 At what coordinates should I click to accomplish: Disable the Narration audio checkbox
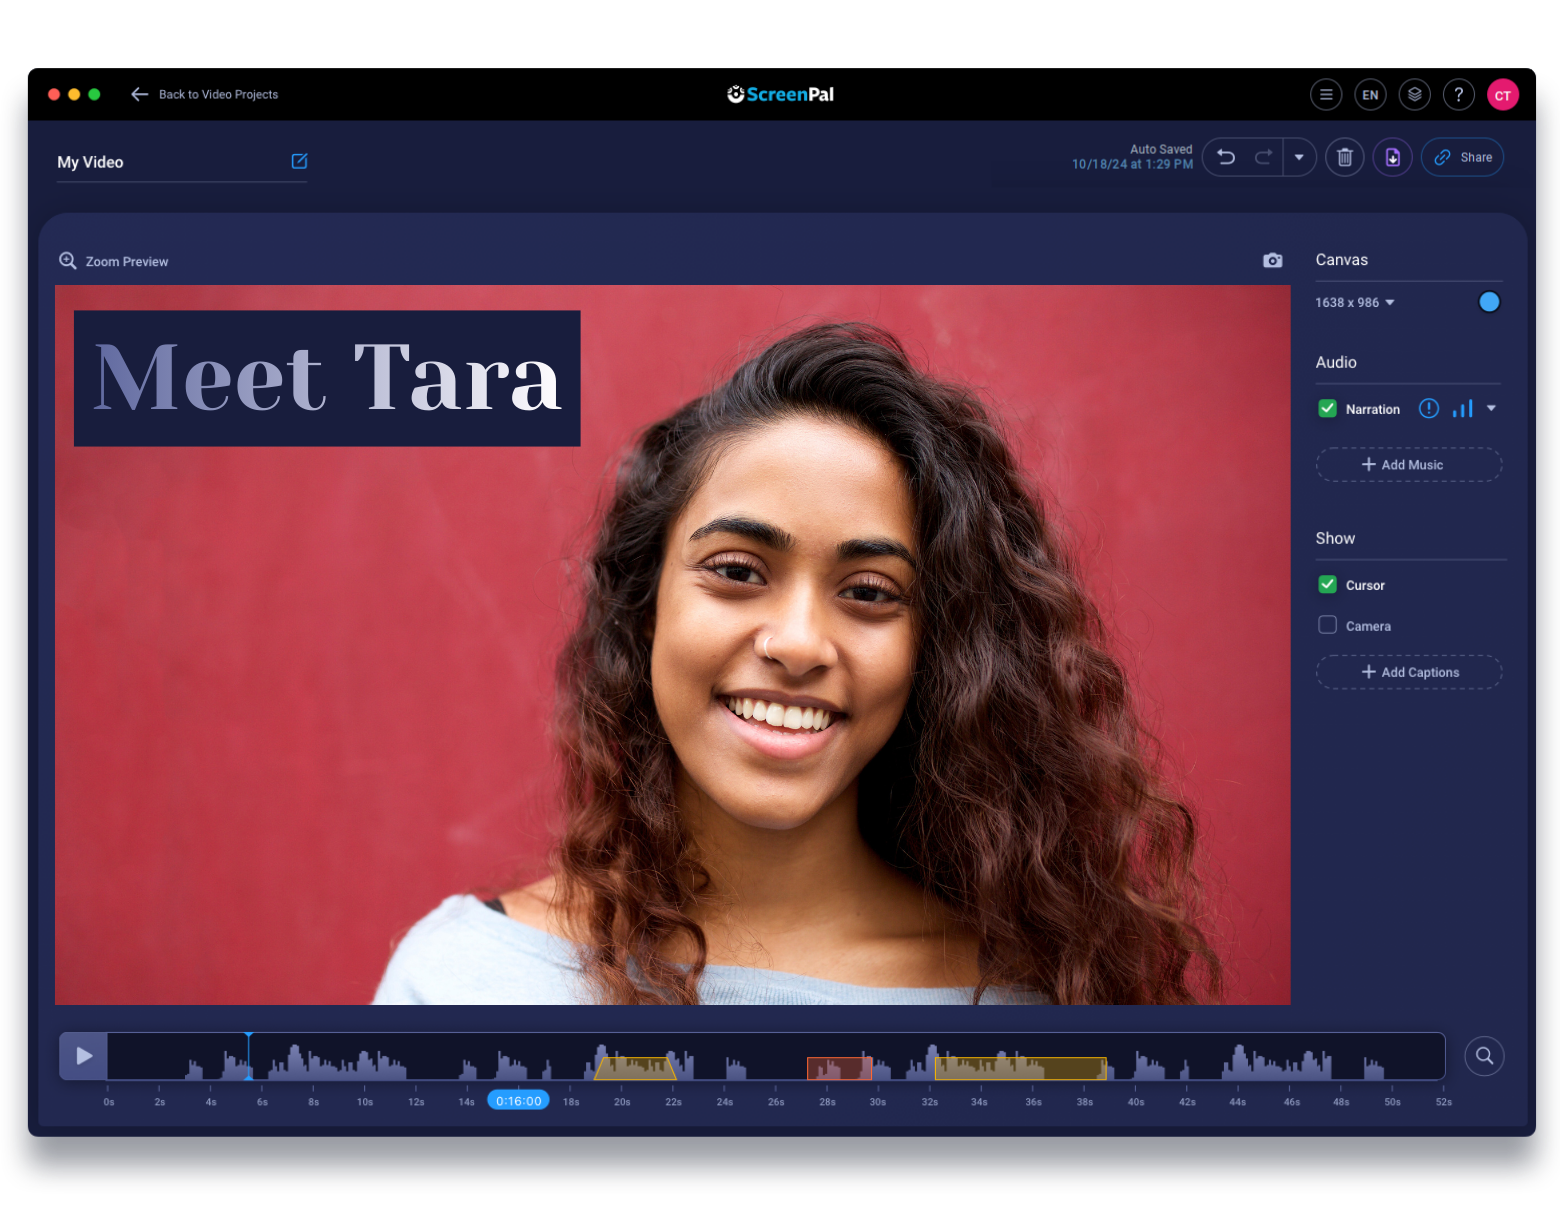click(x=1327, y=408)
